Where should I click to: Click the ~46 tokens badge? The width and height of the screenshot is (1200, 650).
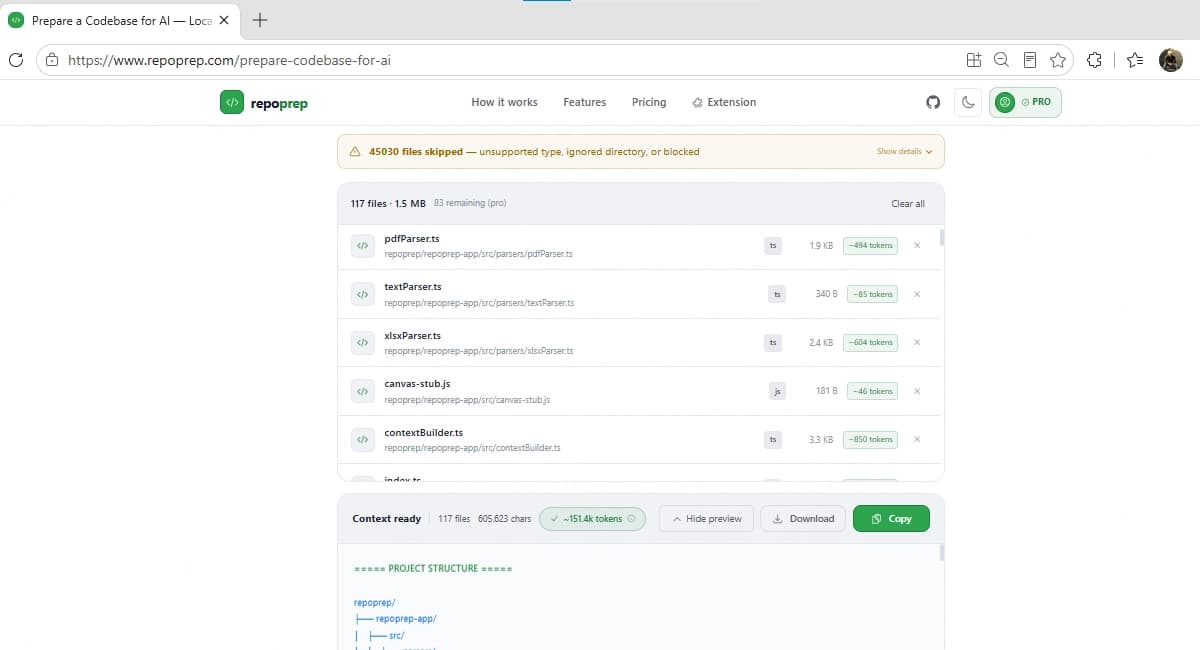coord(872,391)
